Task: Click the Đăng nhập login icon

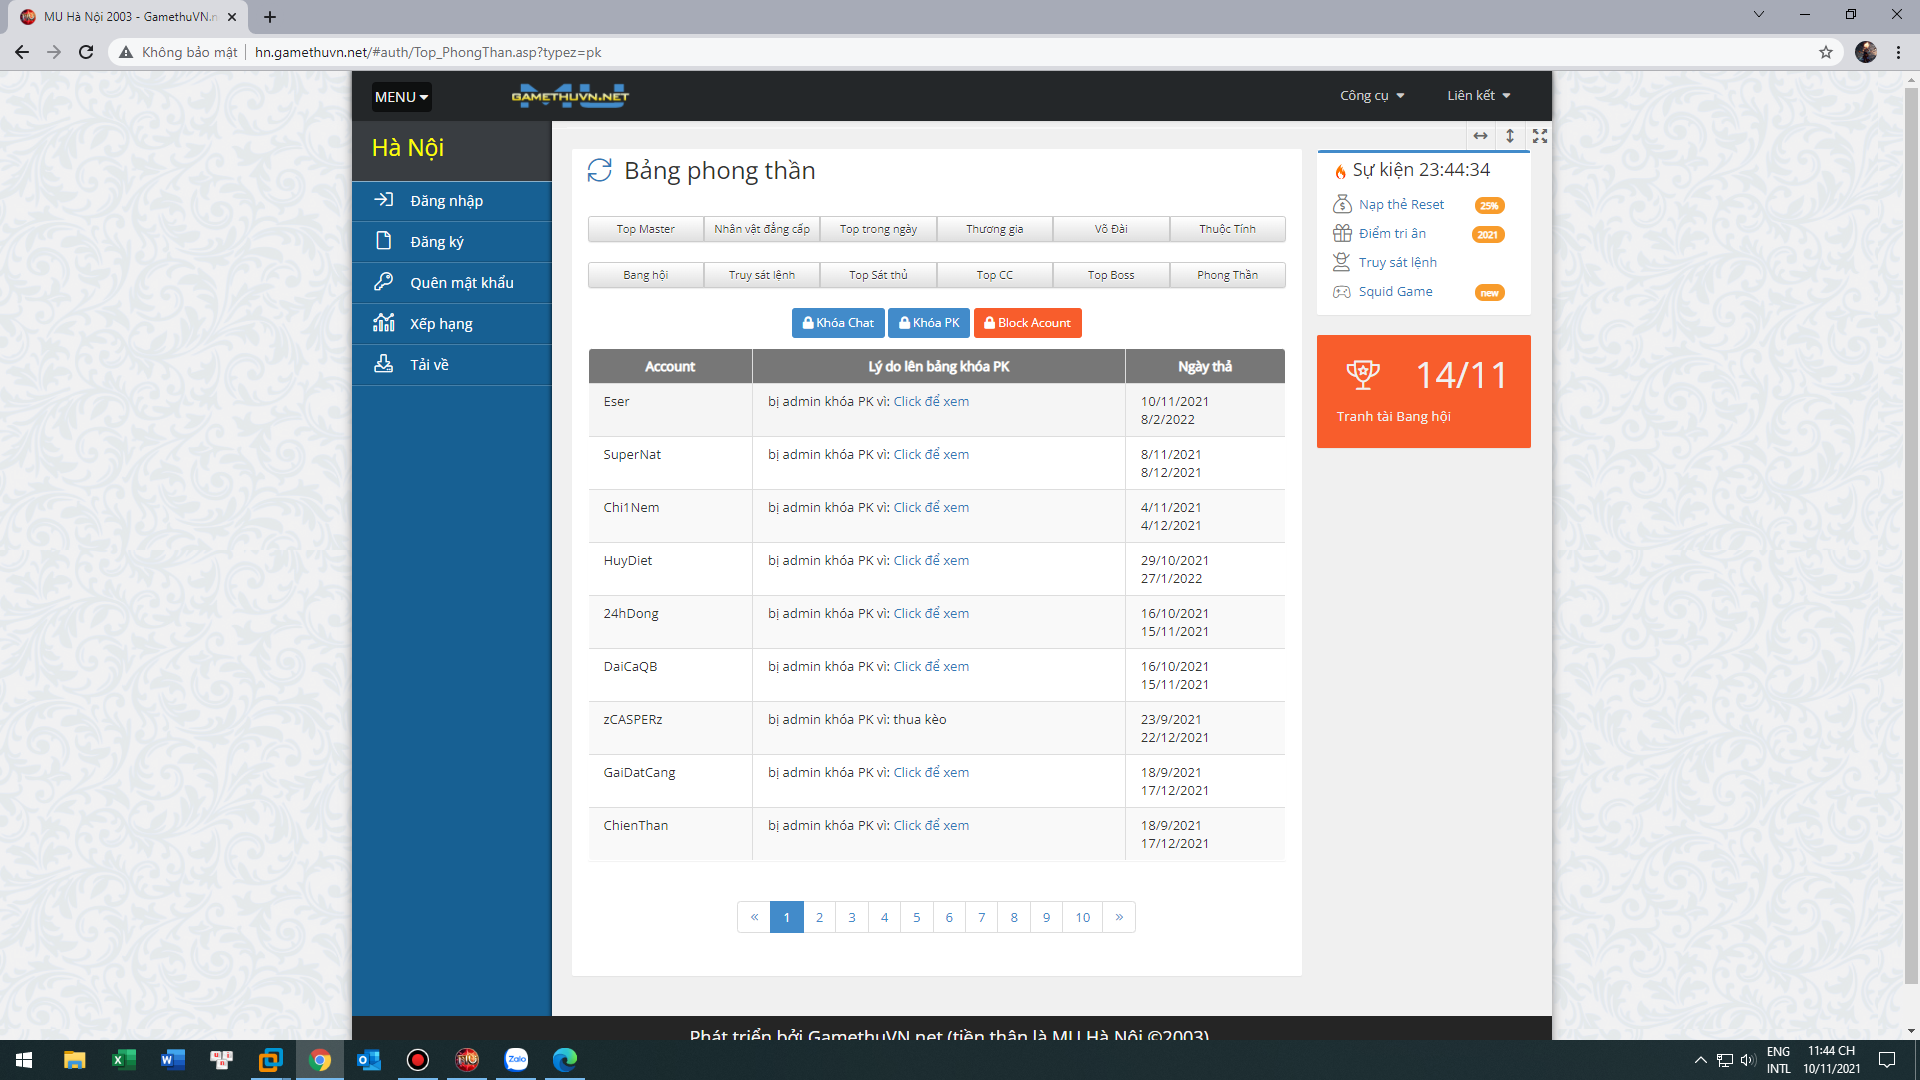Action: (x=384, y=200)
